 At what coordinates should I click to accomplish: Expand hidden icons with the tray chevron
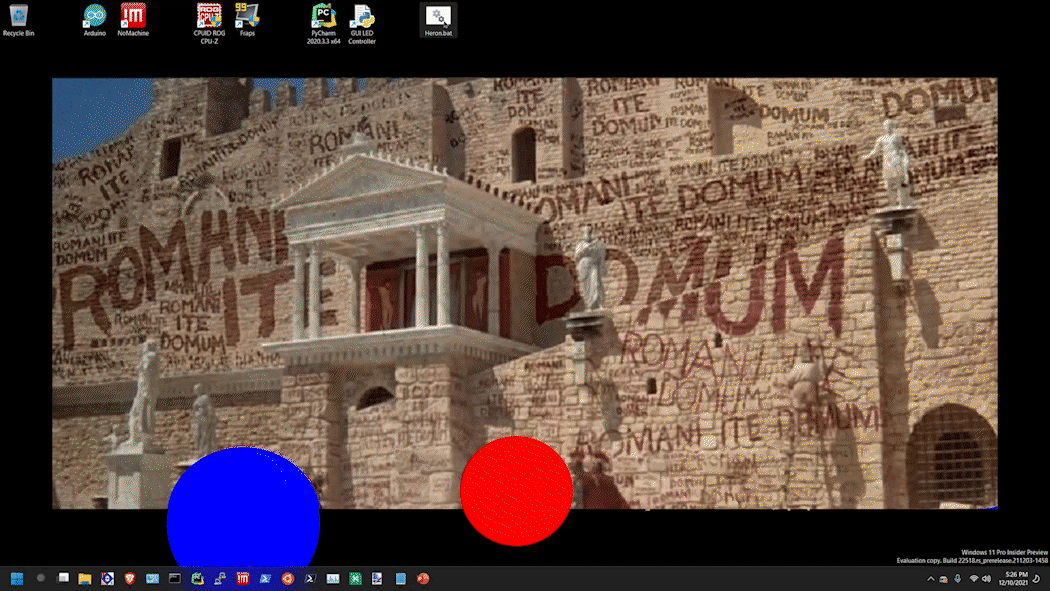930,578
